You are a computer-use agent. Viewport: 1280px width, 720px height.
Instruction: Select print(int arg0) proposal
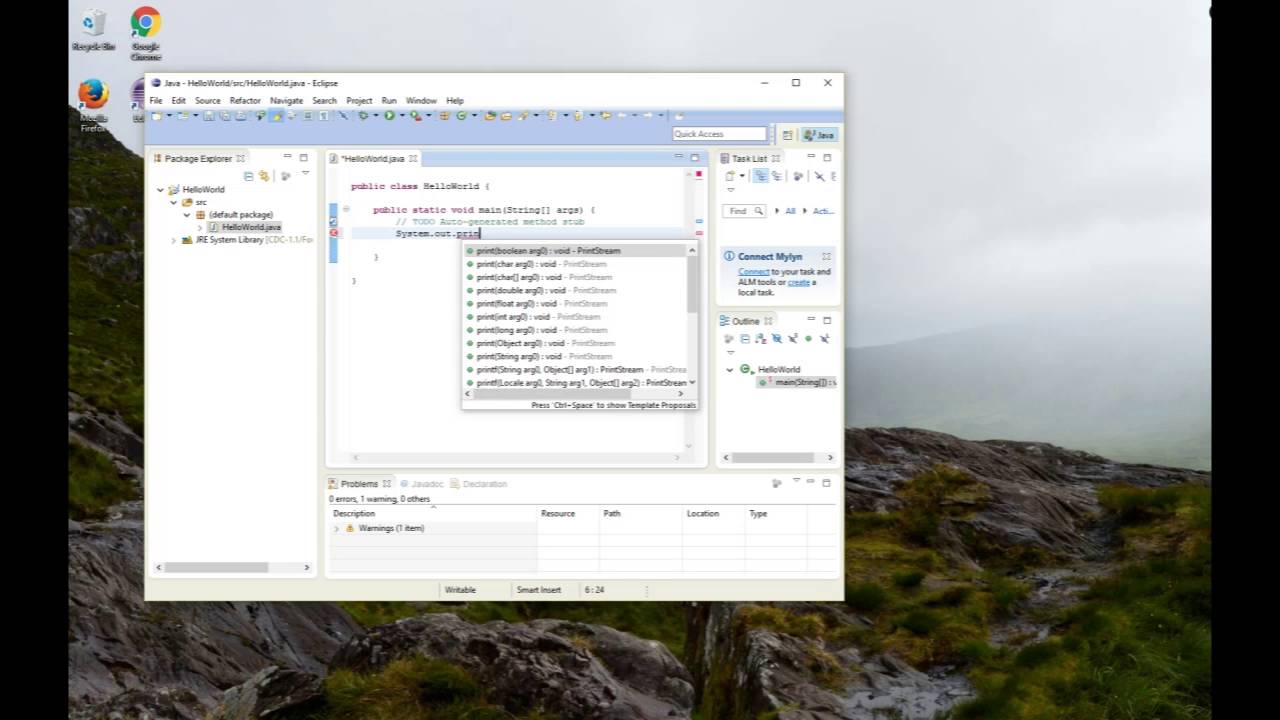pyautogui.click(x=576, y=317)
